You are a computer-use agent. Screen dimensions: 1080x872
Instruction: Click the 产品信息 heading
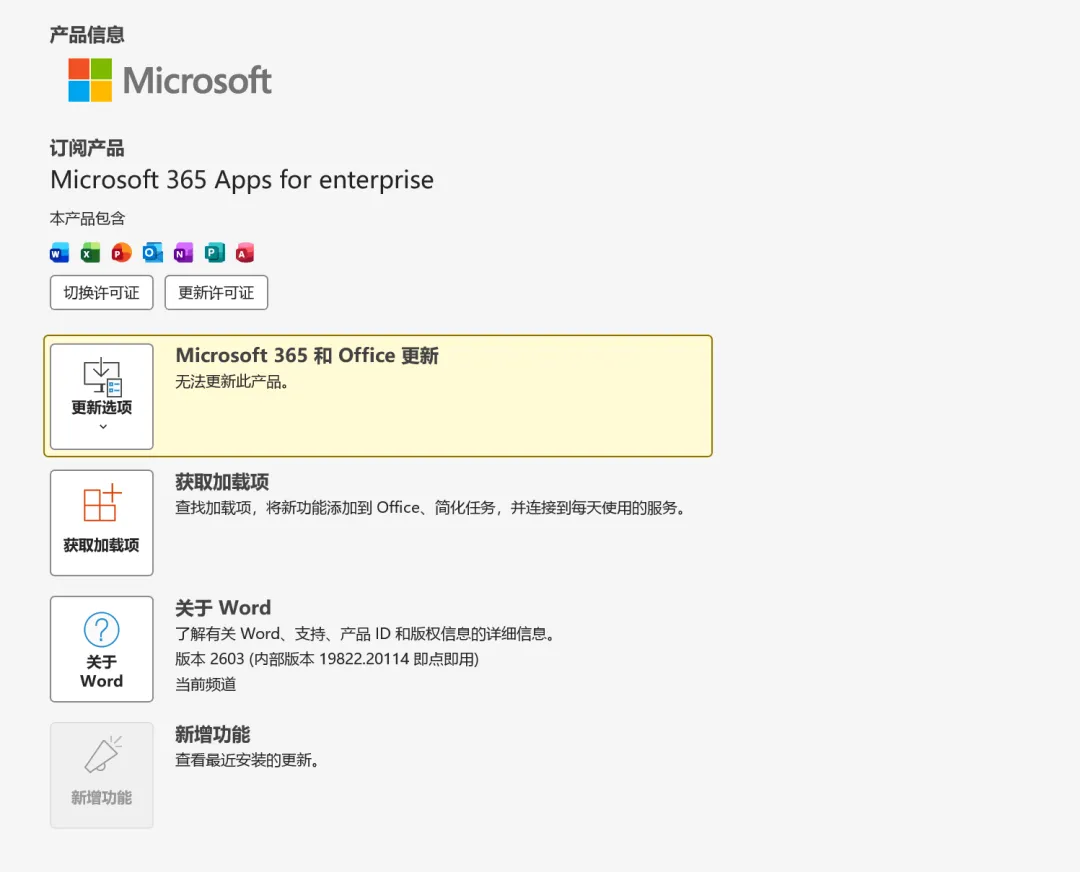(x=87, y=35)
